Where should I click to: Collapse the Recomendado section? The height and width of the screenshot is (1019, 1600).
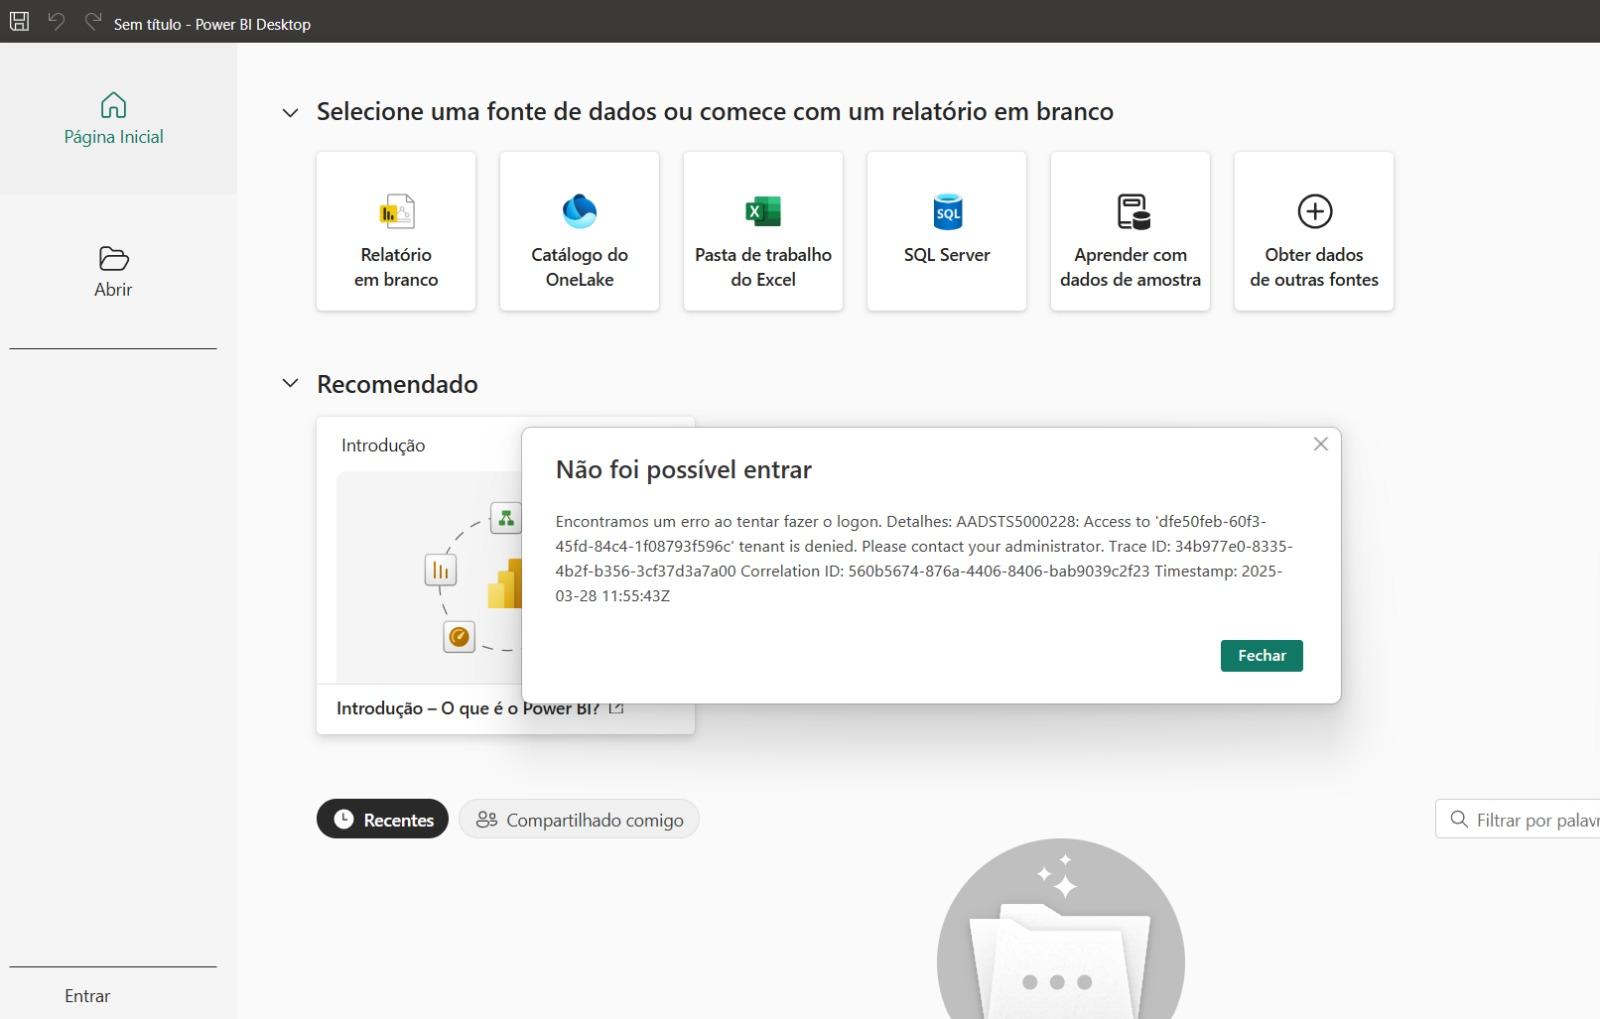(x=289, y=383)
